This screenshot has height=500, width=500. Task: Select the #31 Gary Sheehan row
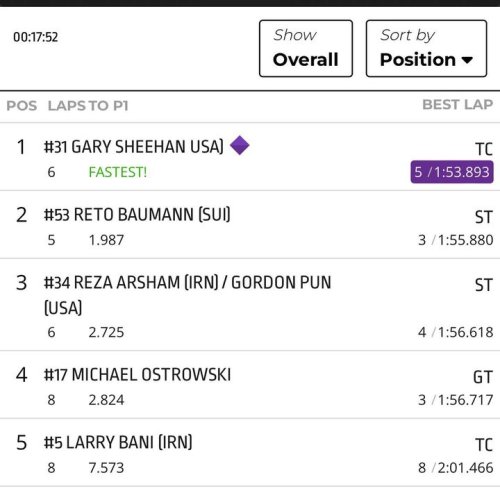(250, 157)
